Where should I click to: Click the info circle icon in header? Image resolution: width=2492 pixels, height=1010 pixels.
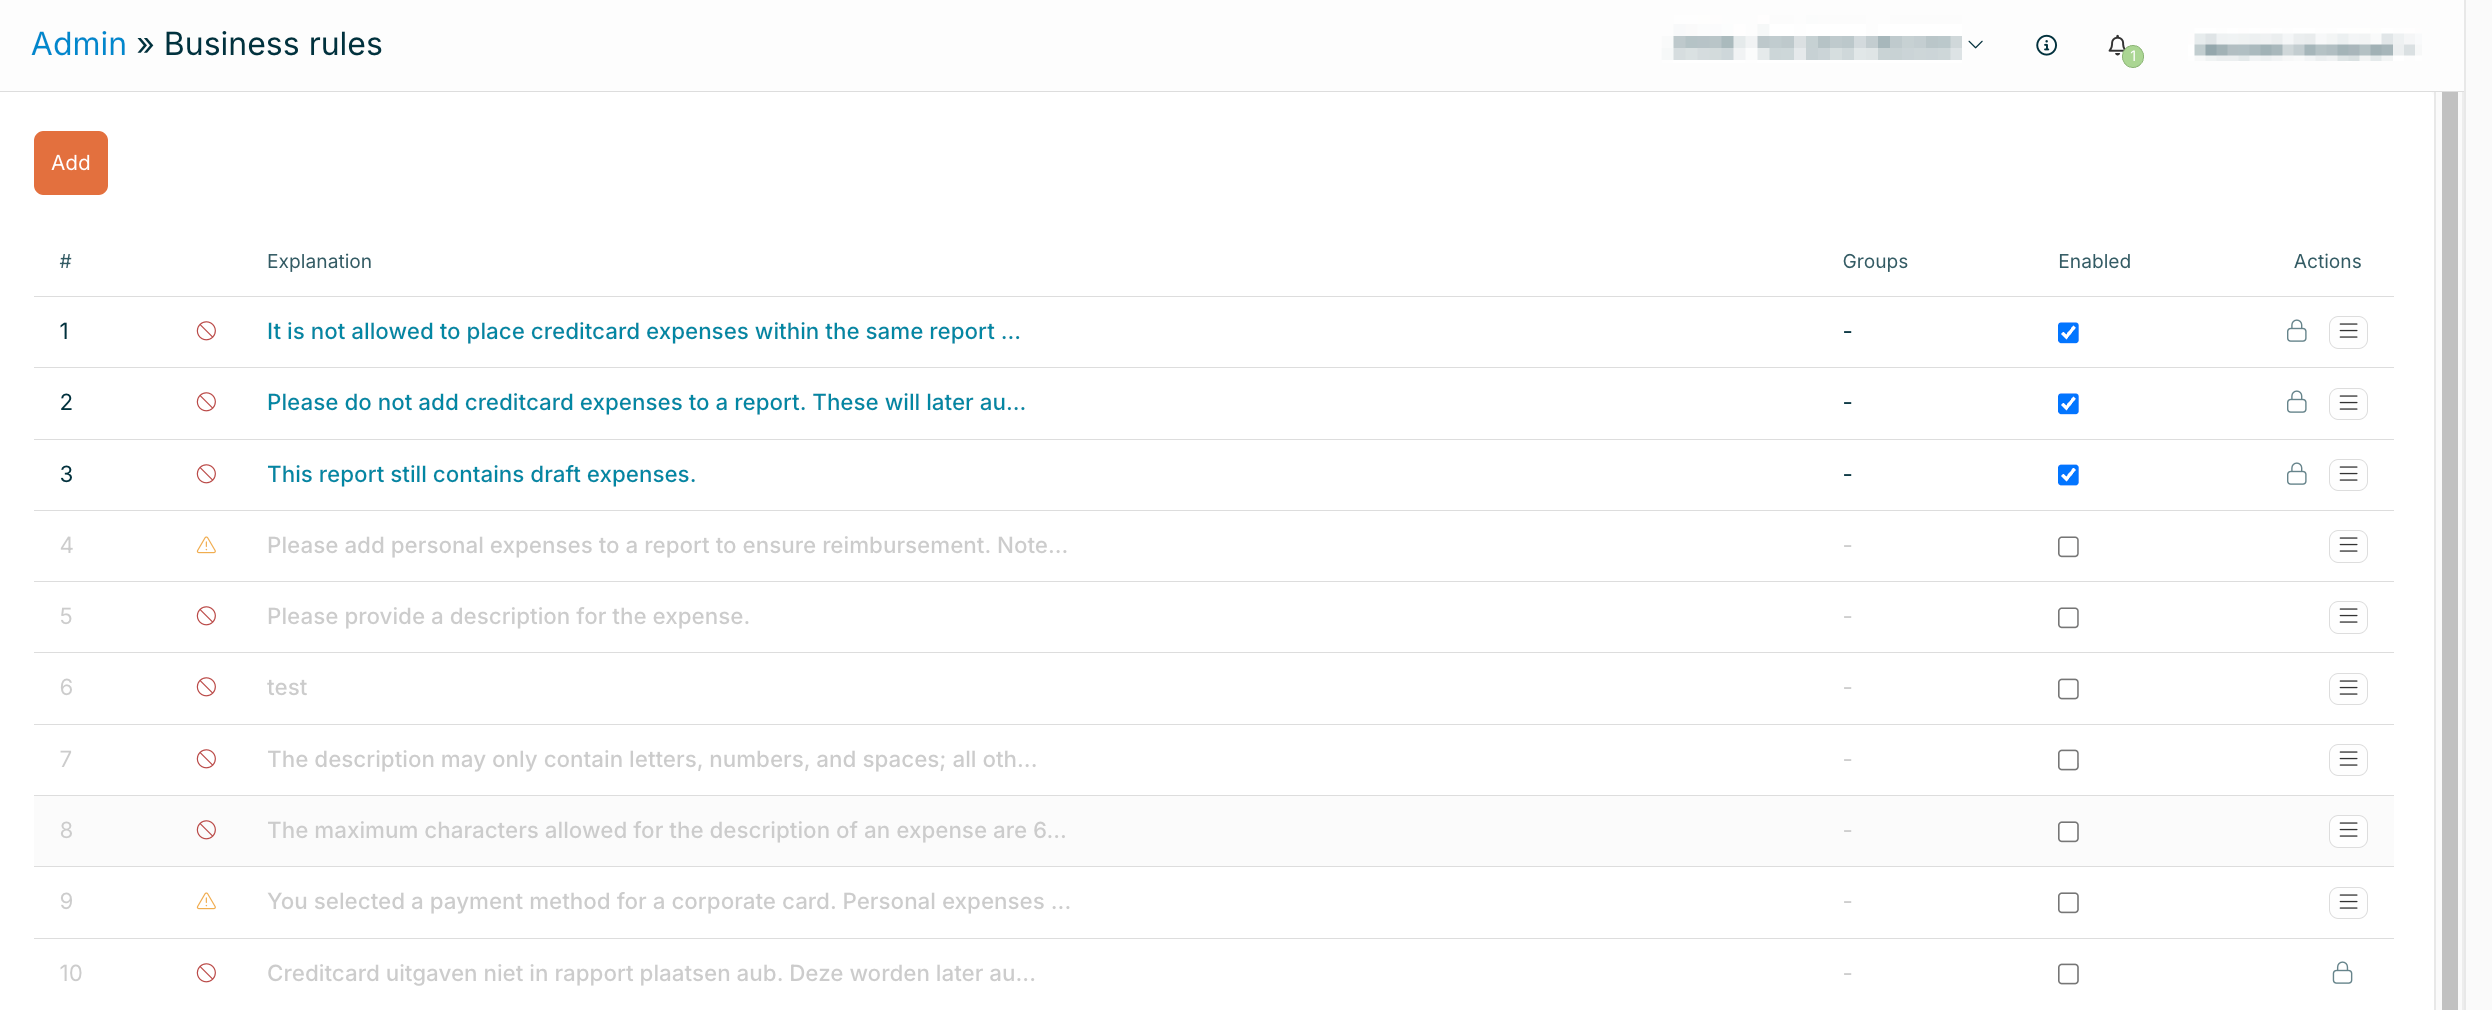tap(2046, 46)
